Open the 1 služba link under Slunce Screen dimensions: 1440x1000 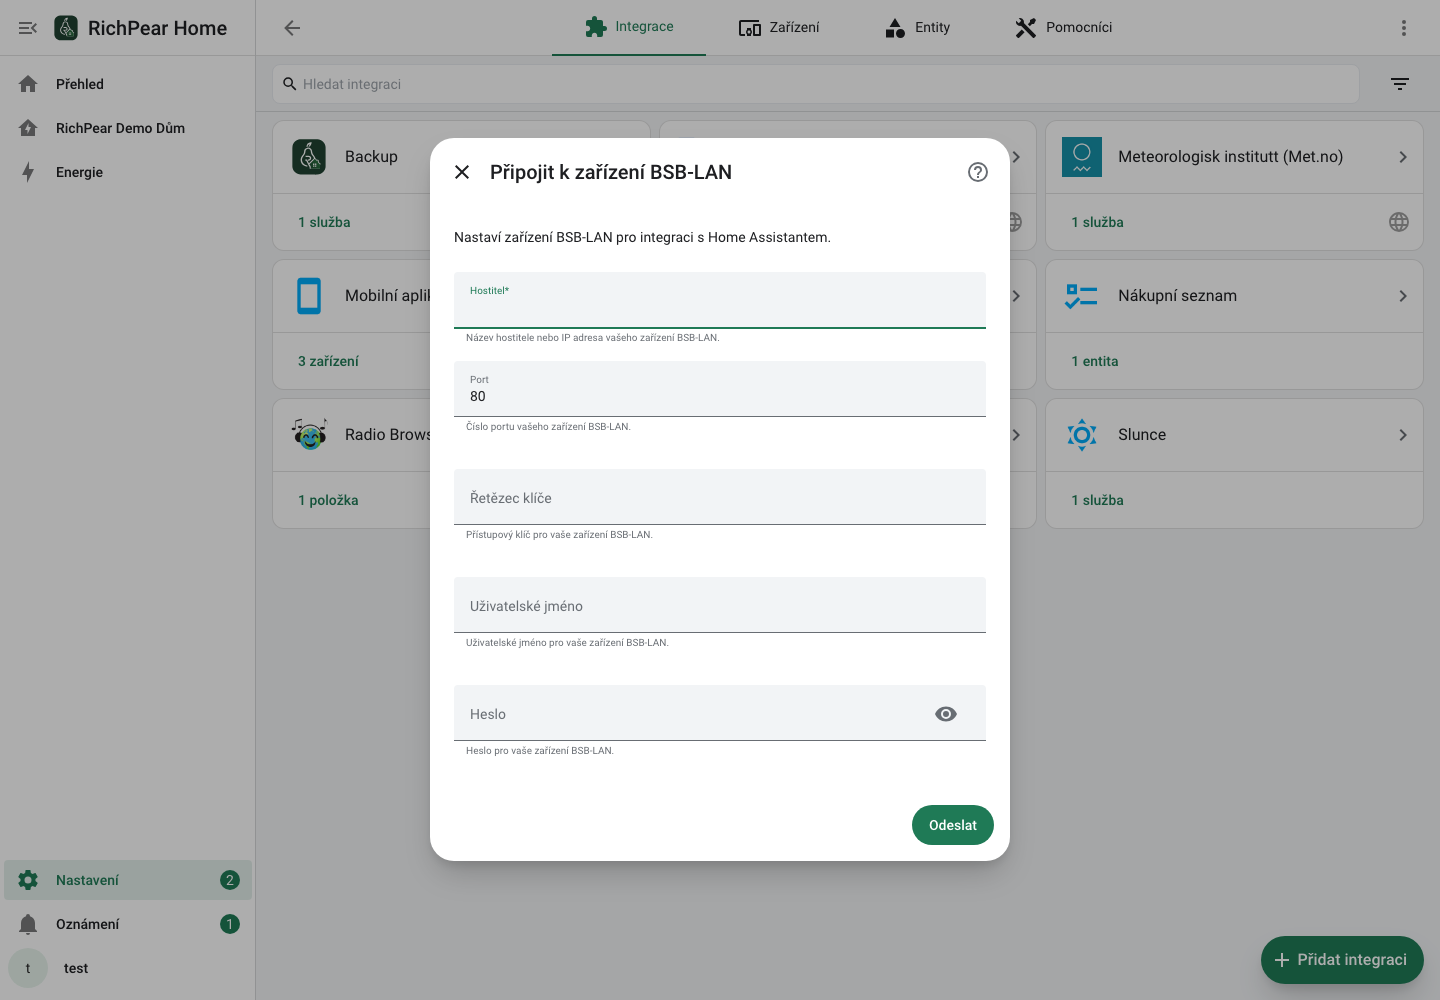1097,500
